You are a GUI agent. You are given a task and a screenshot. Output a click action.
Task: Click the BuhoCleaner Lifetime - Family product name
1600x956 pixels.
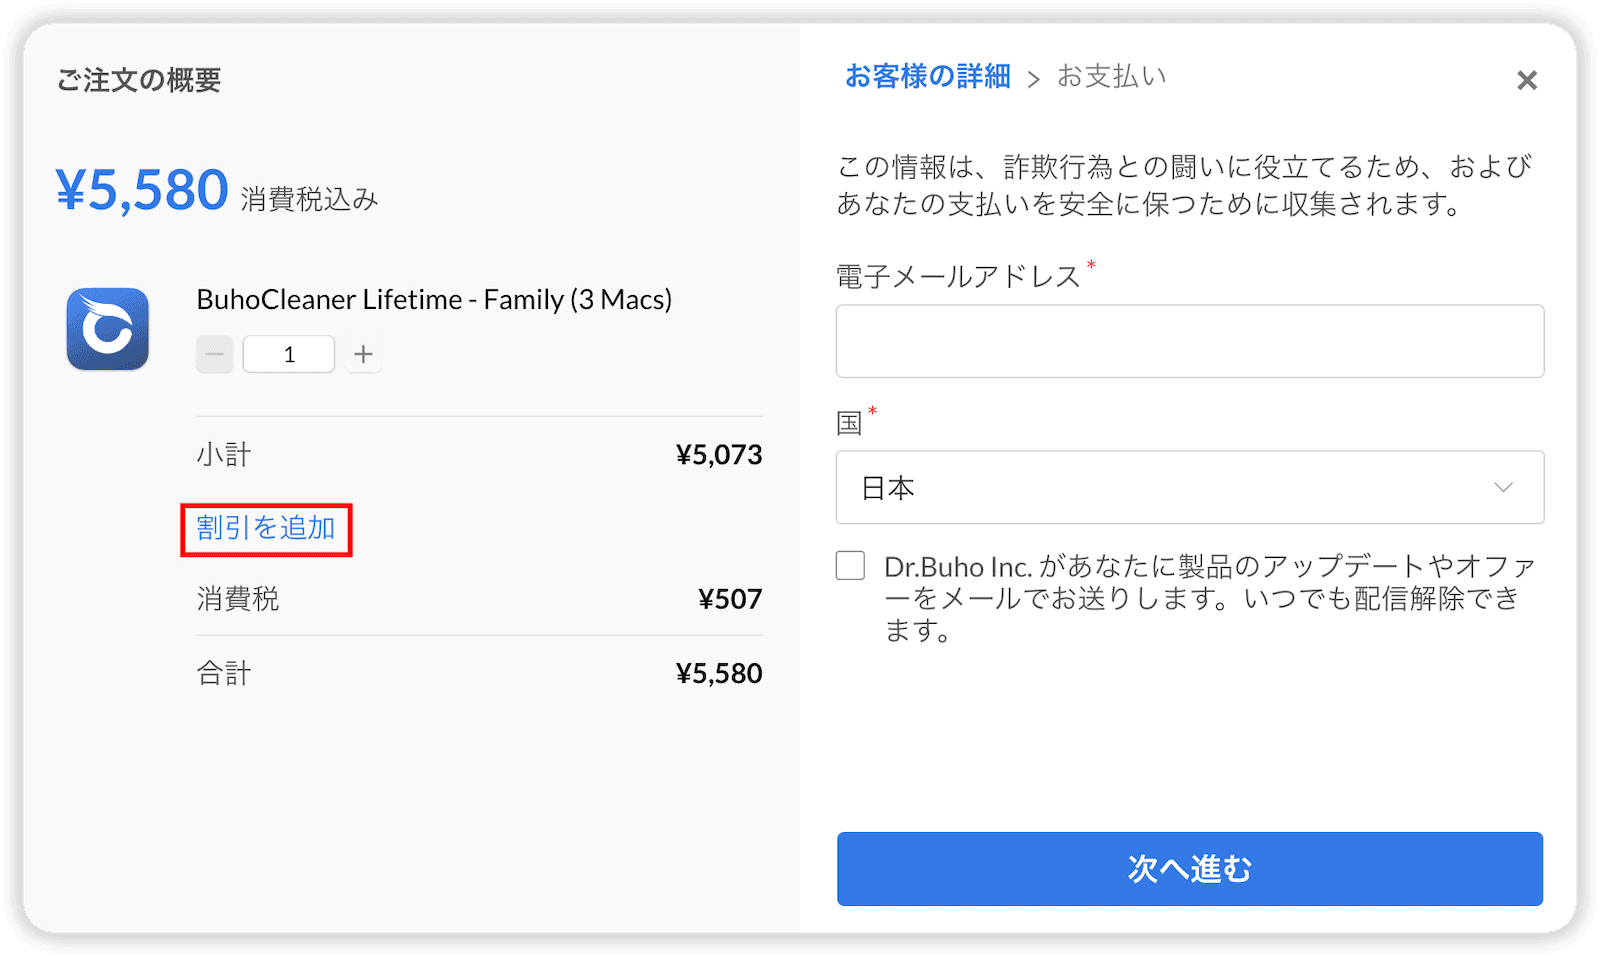[434, 299]
